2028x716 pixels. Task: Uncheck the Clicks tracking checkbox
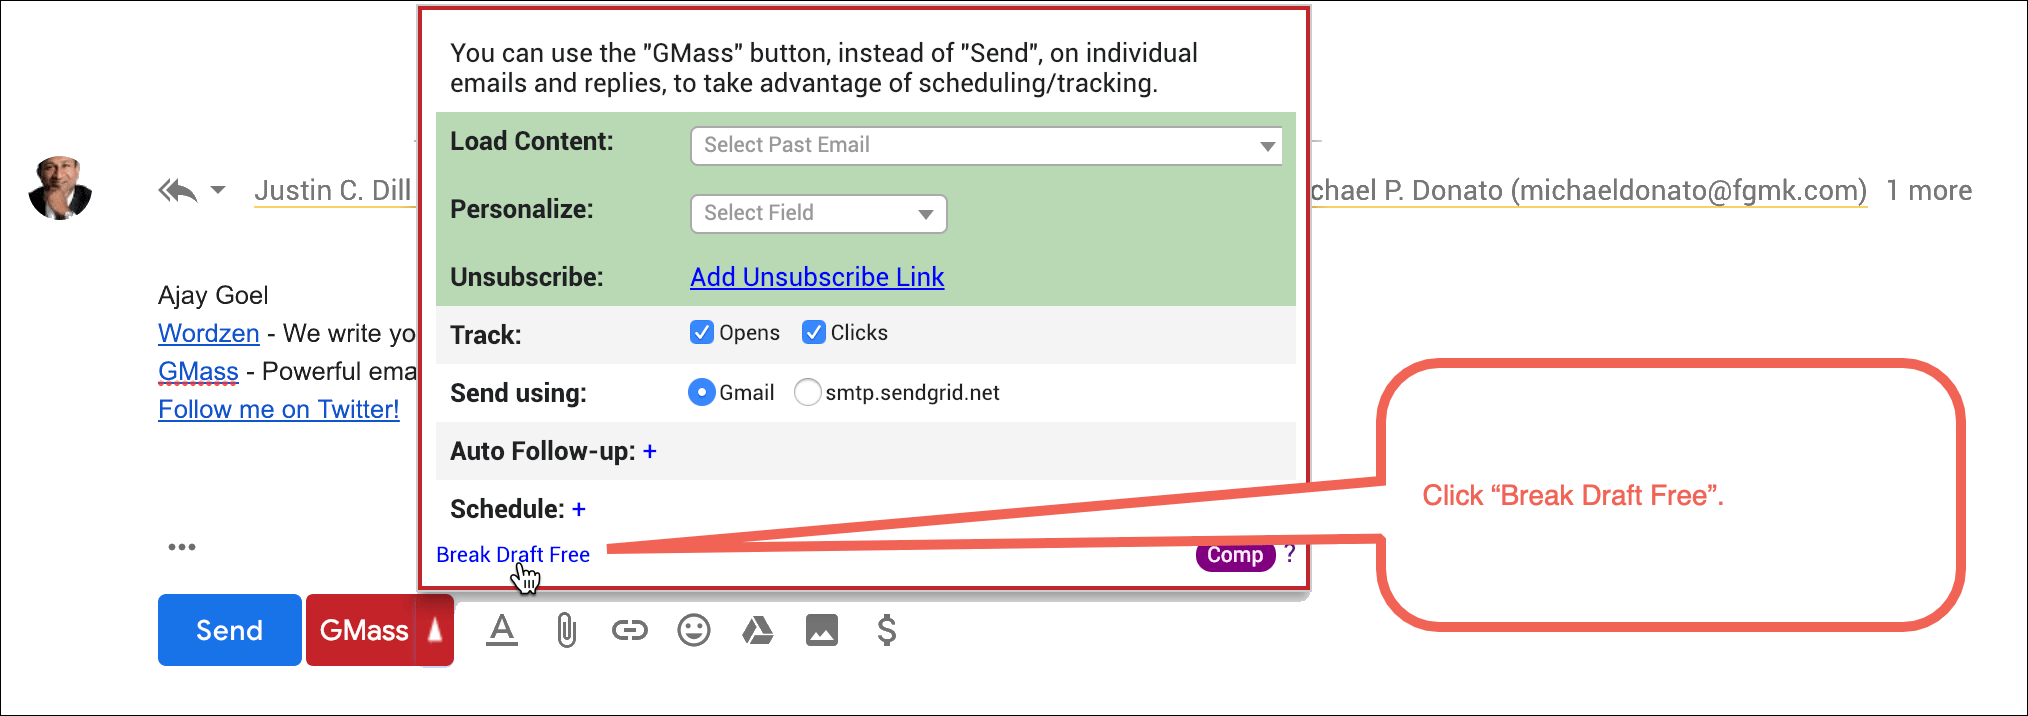point(814,332)
